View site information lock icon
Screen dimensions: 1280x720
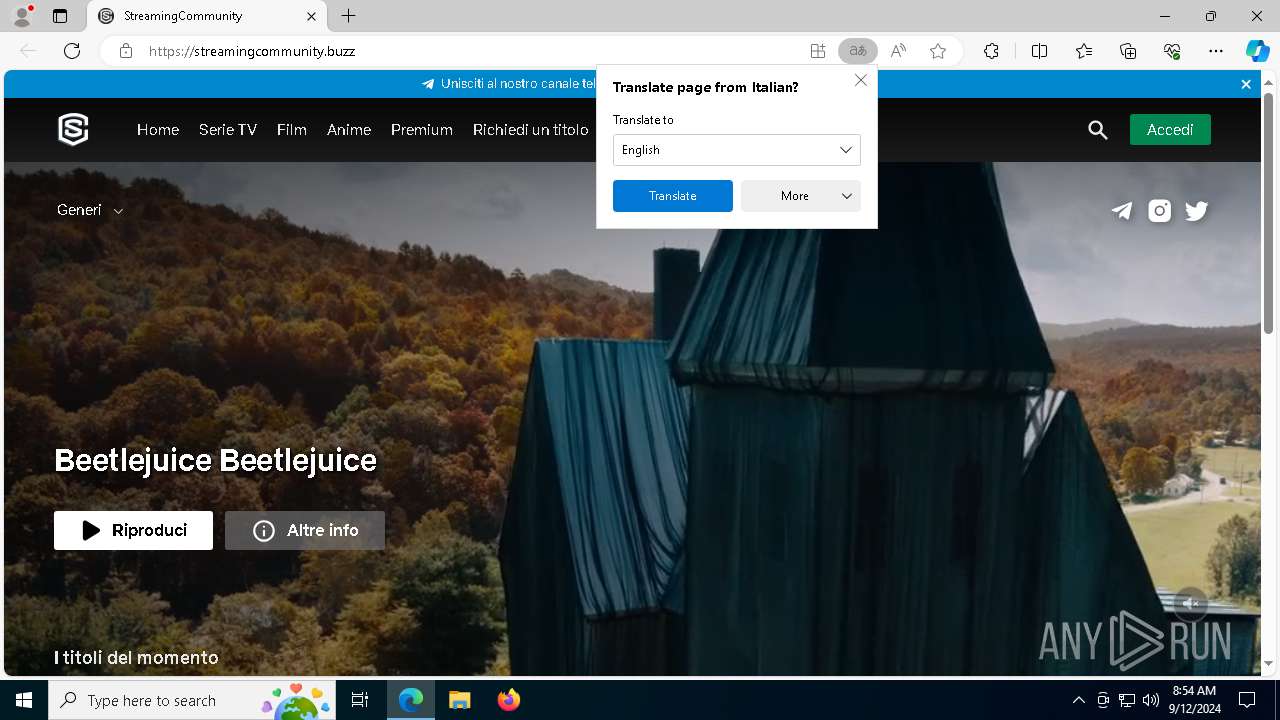click(126, 51)
